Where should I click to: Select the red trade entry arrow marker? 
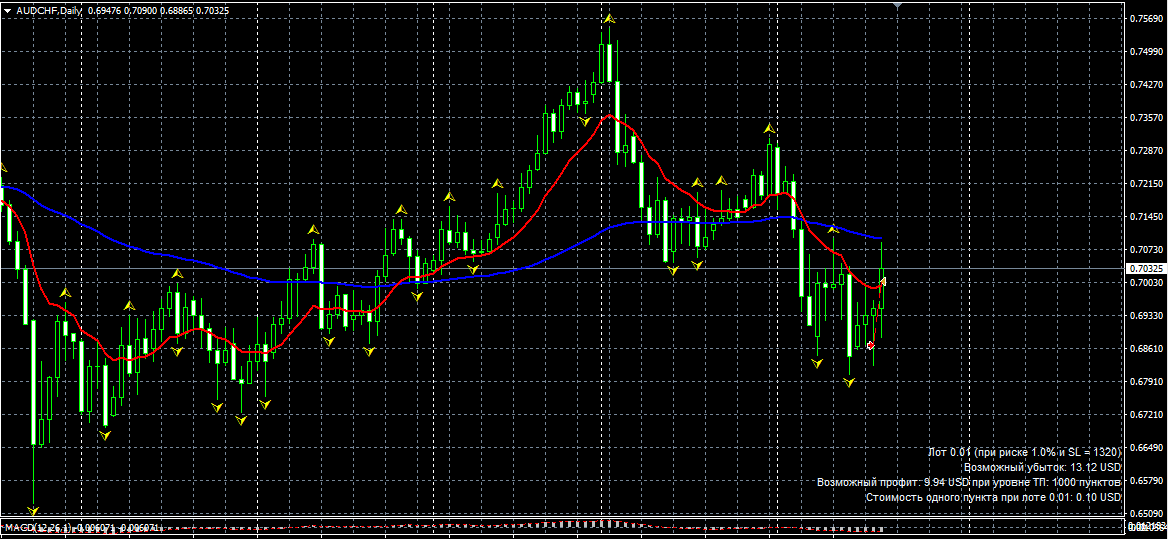(870, 345)
